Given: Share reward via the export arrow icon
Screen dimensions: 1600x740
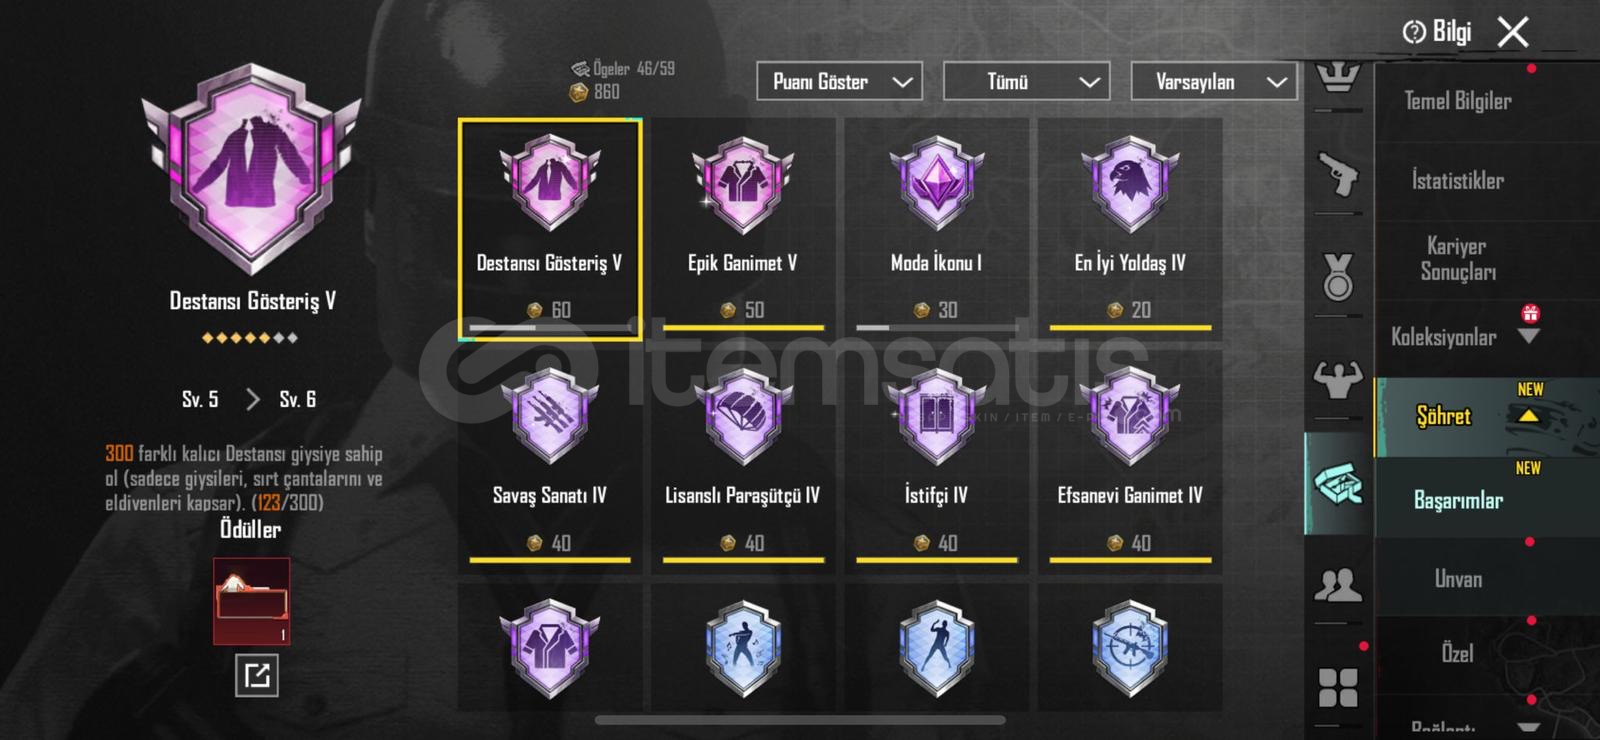Looking at the screenshot, I should (257, 676).
